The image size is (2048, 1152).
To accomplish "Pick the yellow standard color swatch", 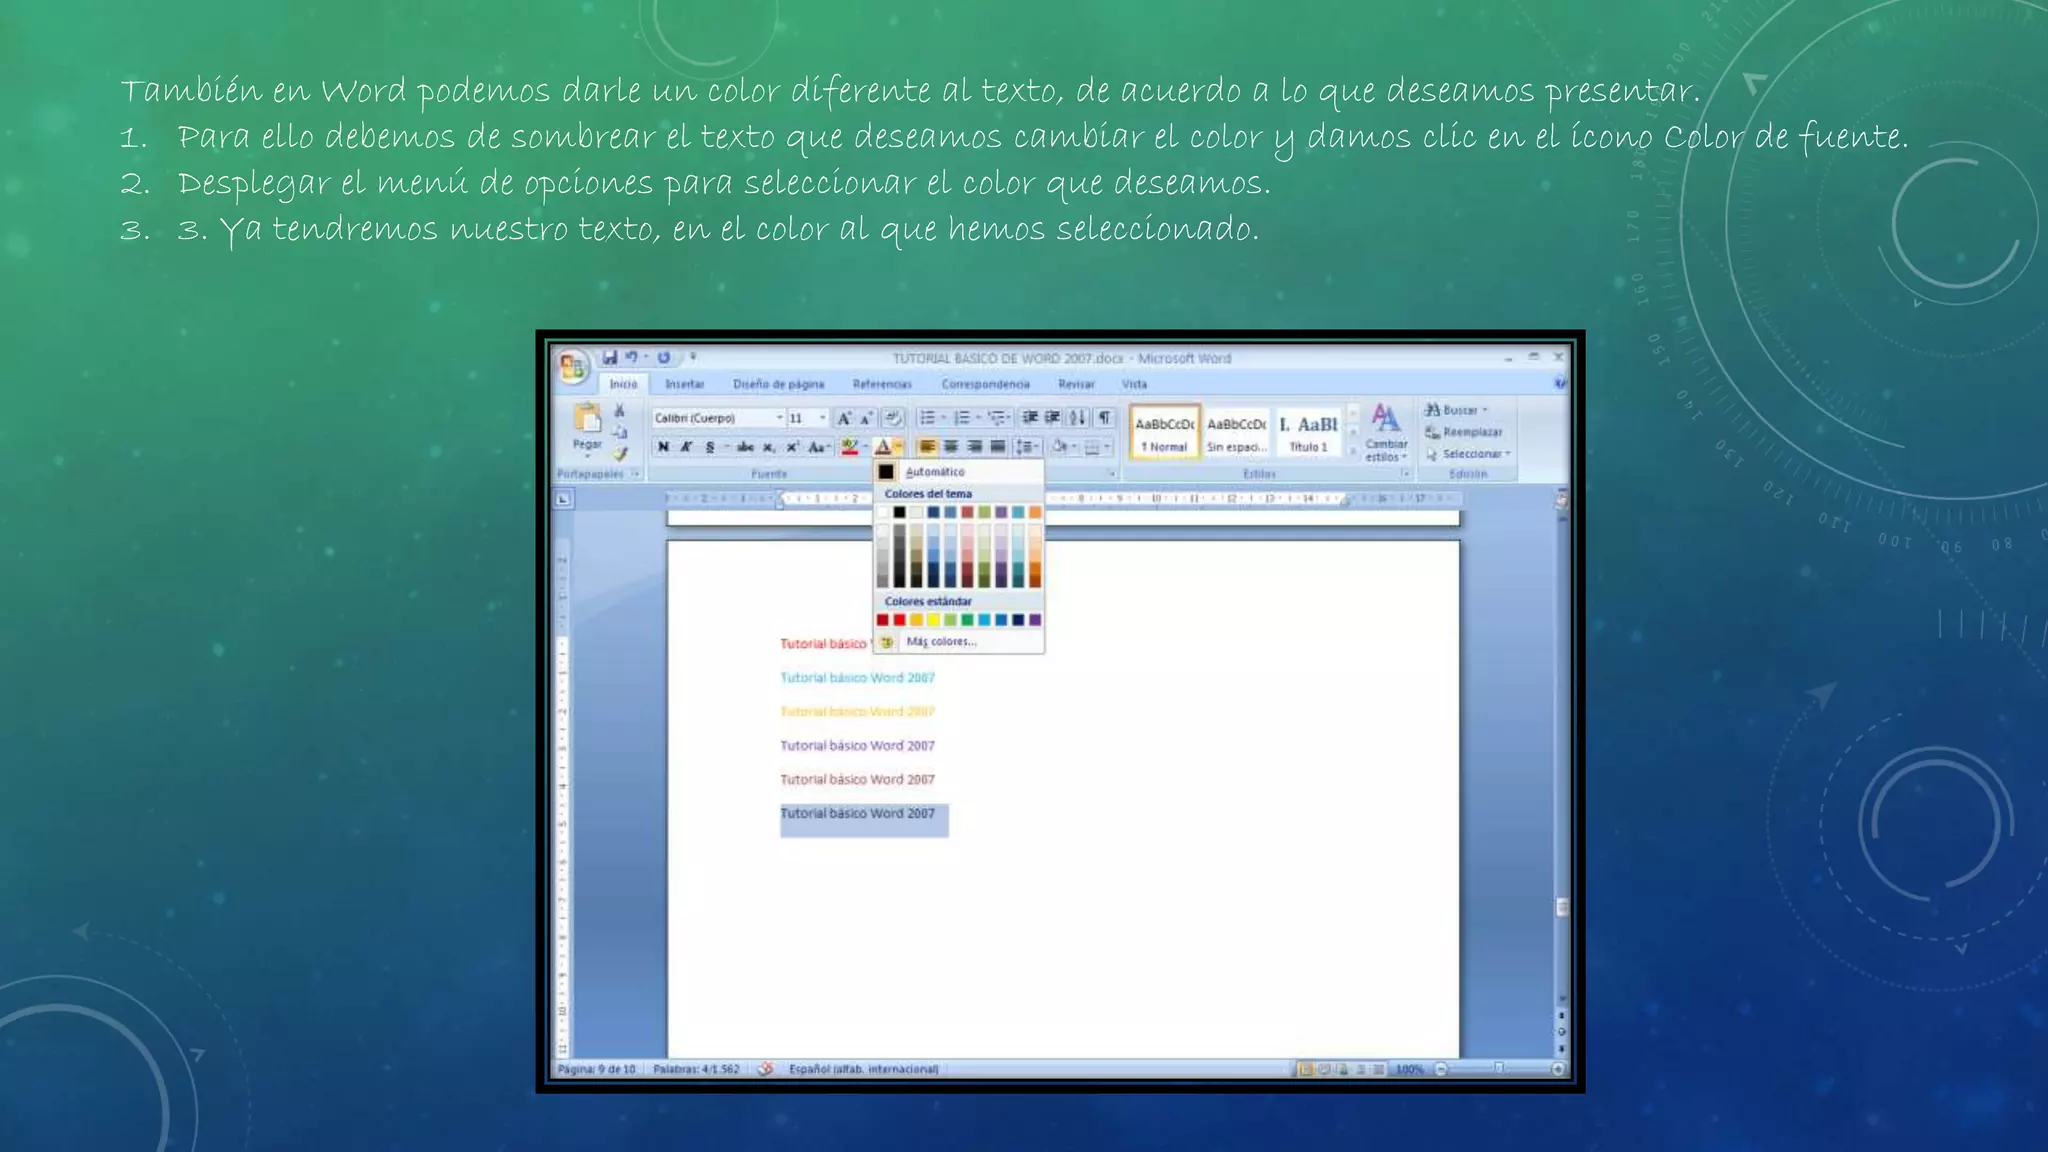I will click(x=933, y=620).
